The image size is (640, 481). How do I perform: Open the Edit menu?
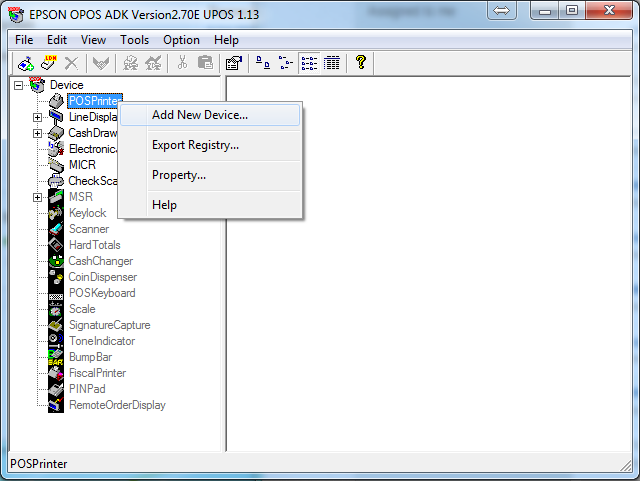[57, 40]
